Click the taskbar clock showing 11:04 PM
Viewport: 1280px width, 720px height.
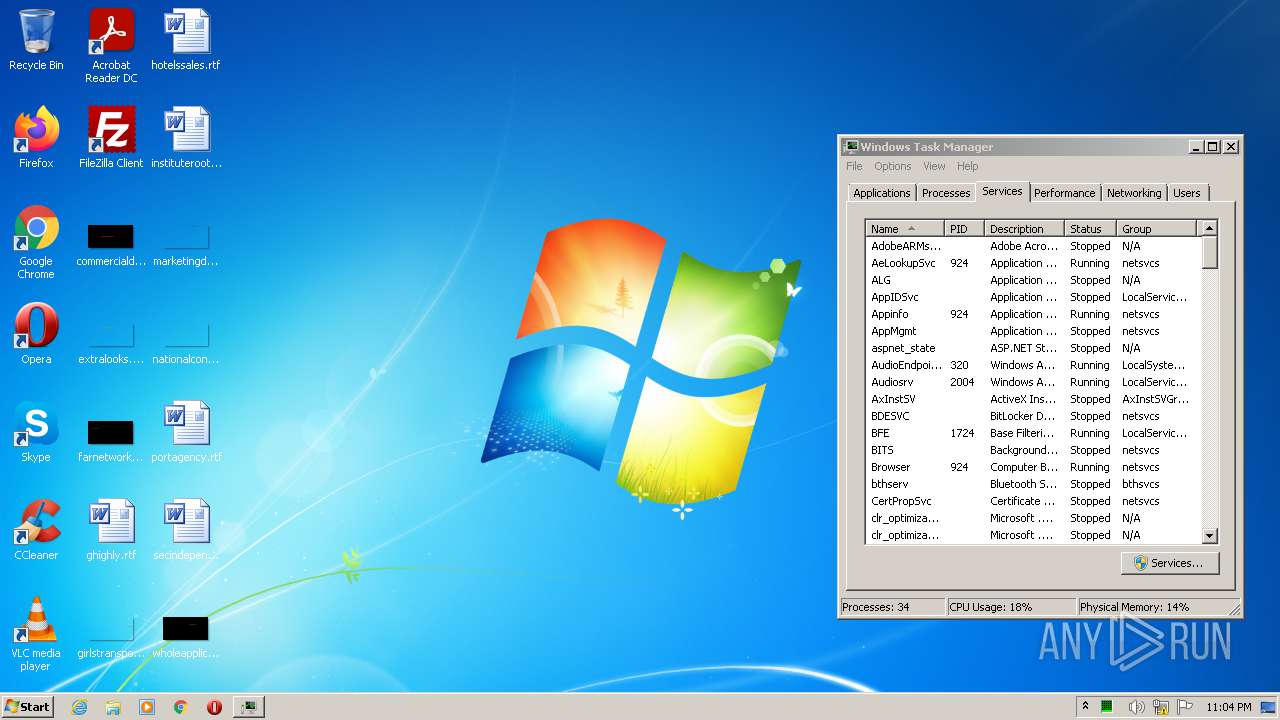click(1229, 707)
